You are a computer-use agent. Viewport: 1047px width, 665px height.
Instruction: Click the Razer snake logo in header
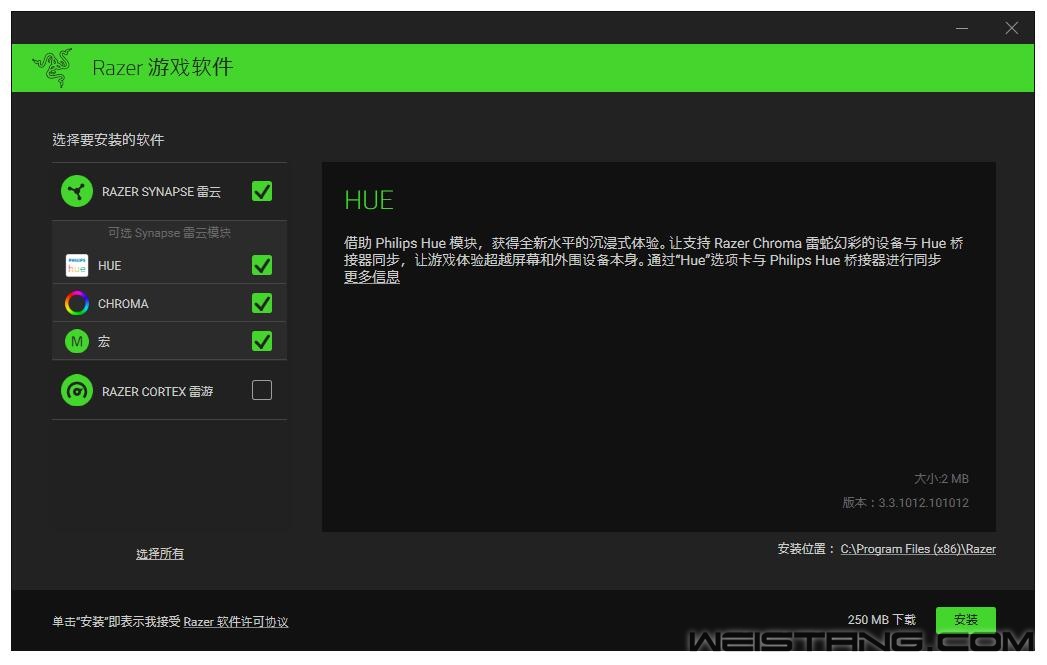click(x=52, y=67)
